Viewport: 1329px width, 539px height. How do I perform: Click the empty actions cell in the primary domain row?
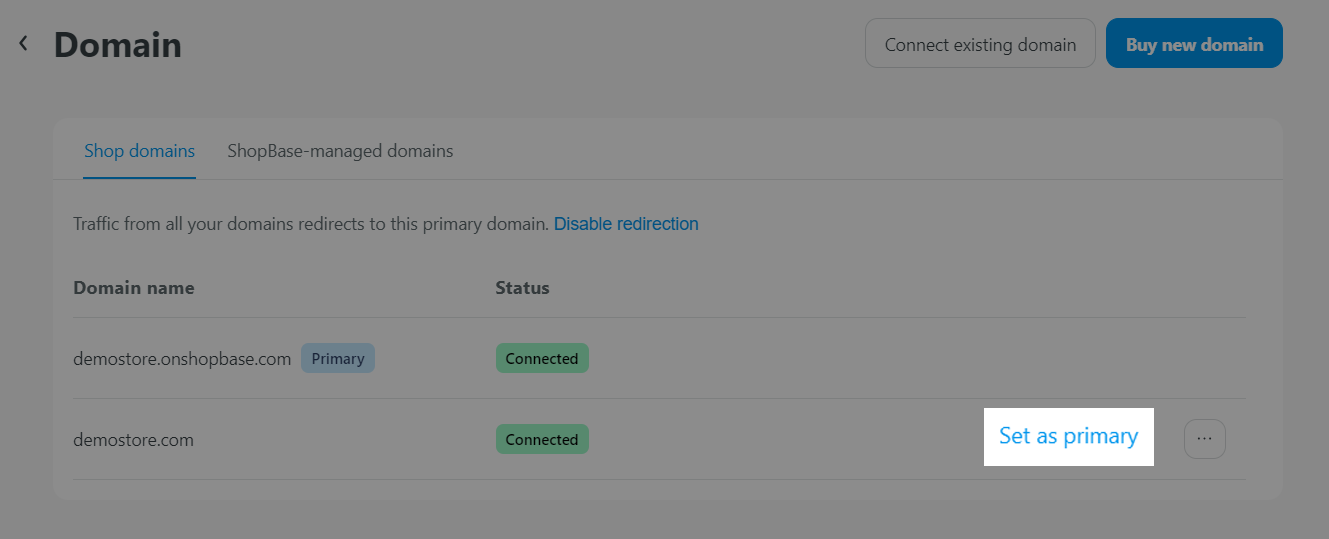pyautogui.click(x=1100, y=358)
